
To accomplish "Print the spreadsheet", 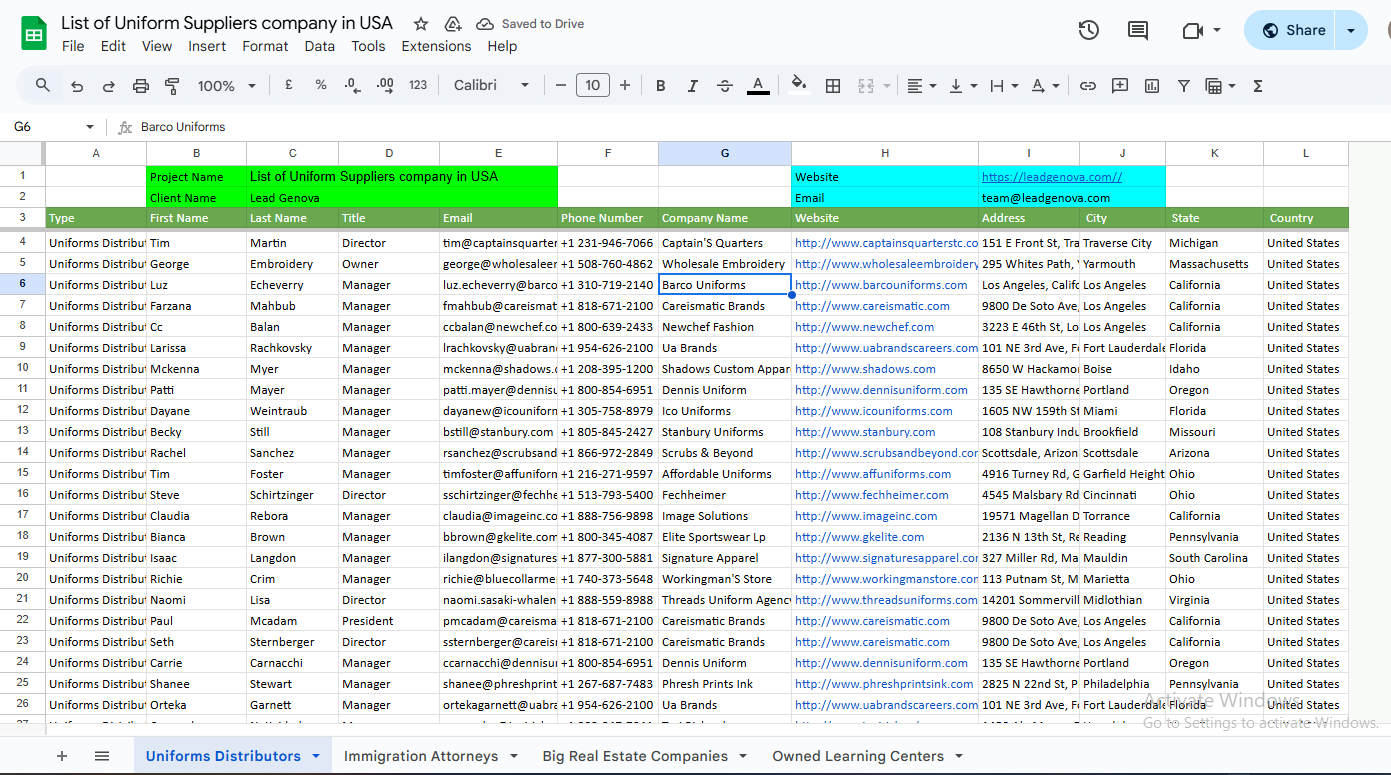I will coord(141,86).
